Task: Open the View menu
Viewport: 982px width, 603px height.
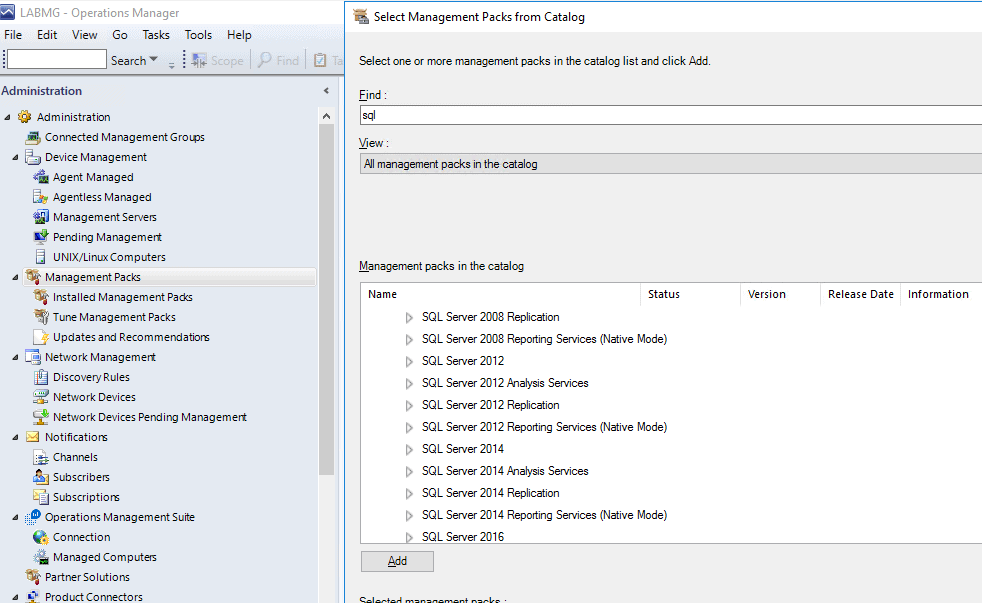Action: coord(84,35)
